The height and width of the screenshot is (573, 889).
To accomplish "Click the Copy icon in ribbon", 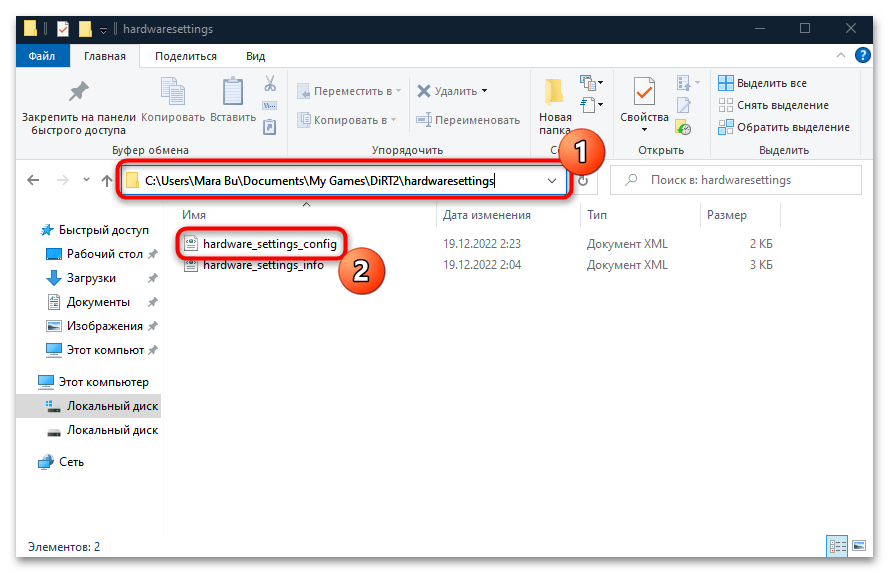I will click(x=172, y=93).
